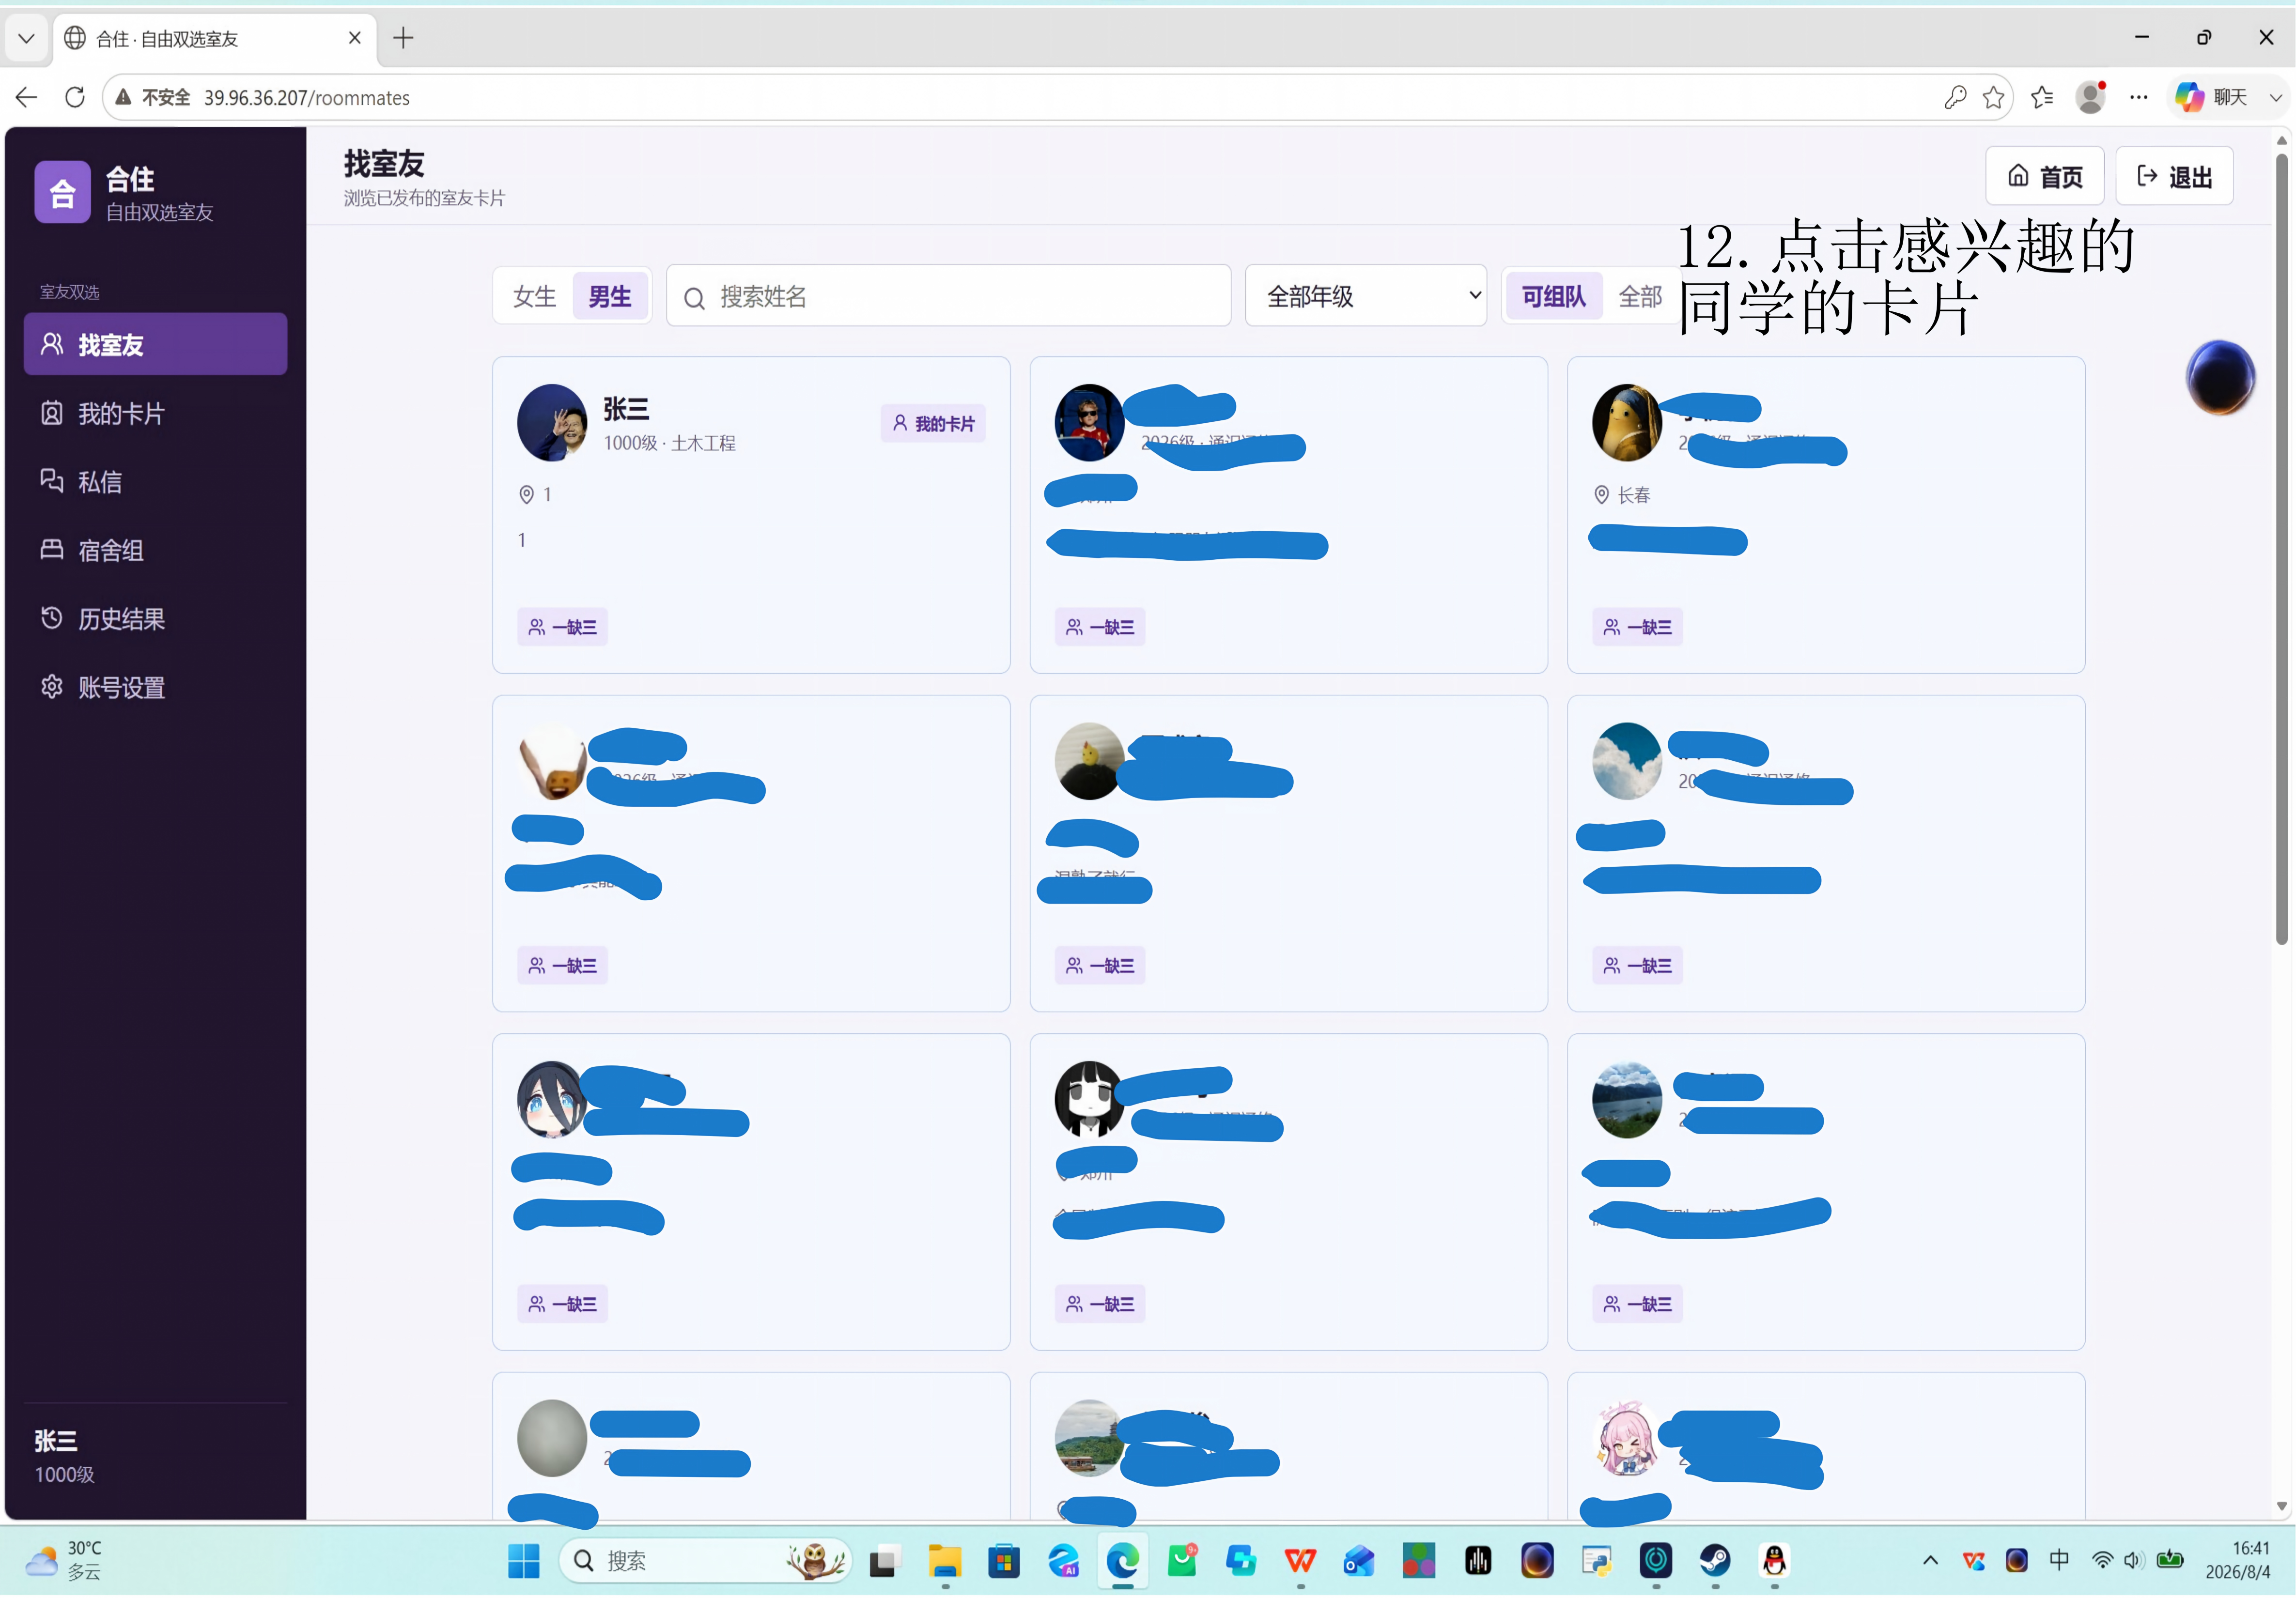Click the page vertical scrollbar
2296x1598 pixels.
(2281, 548)
